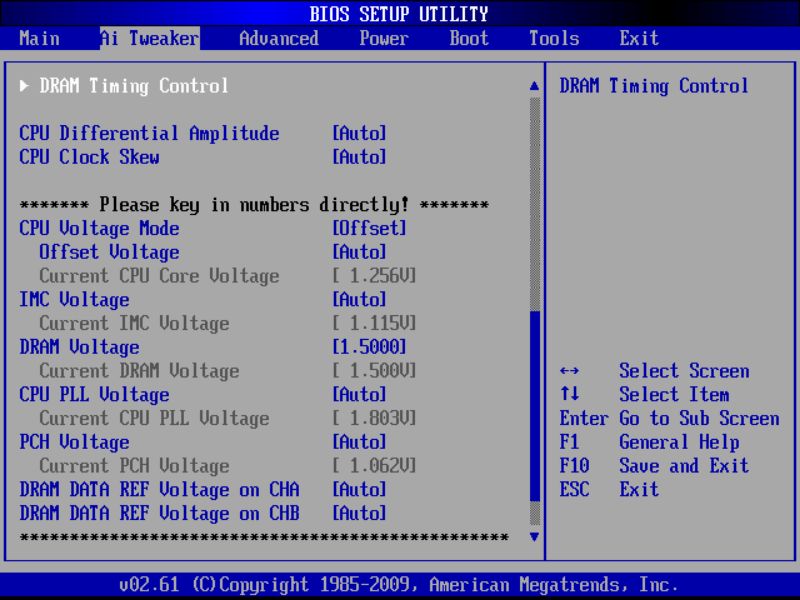Click F1 General Help hint
The image size is (800, 600).
point(649,442)
